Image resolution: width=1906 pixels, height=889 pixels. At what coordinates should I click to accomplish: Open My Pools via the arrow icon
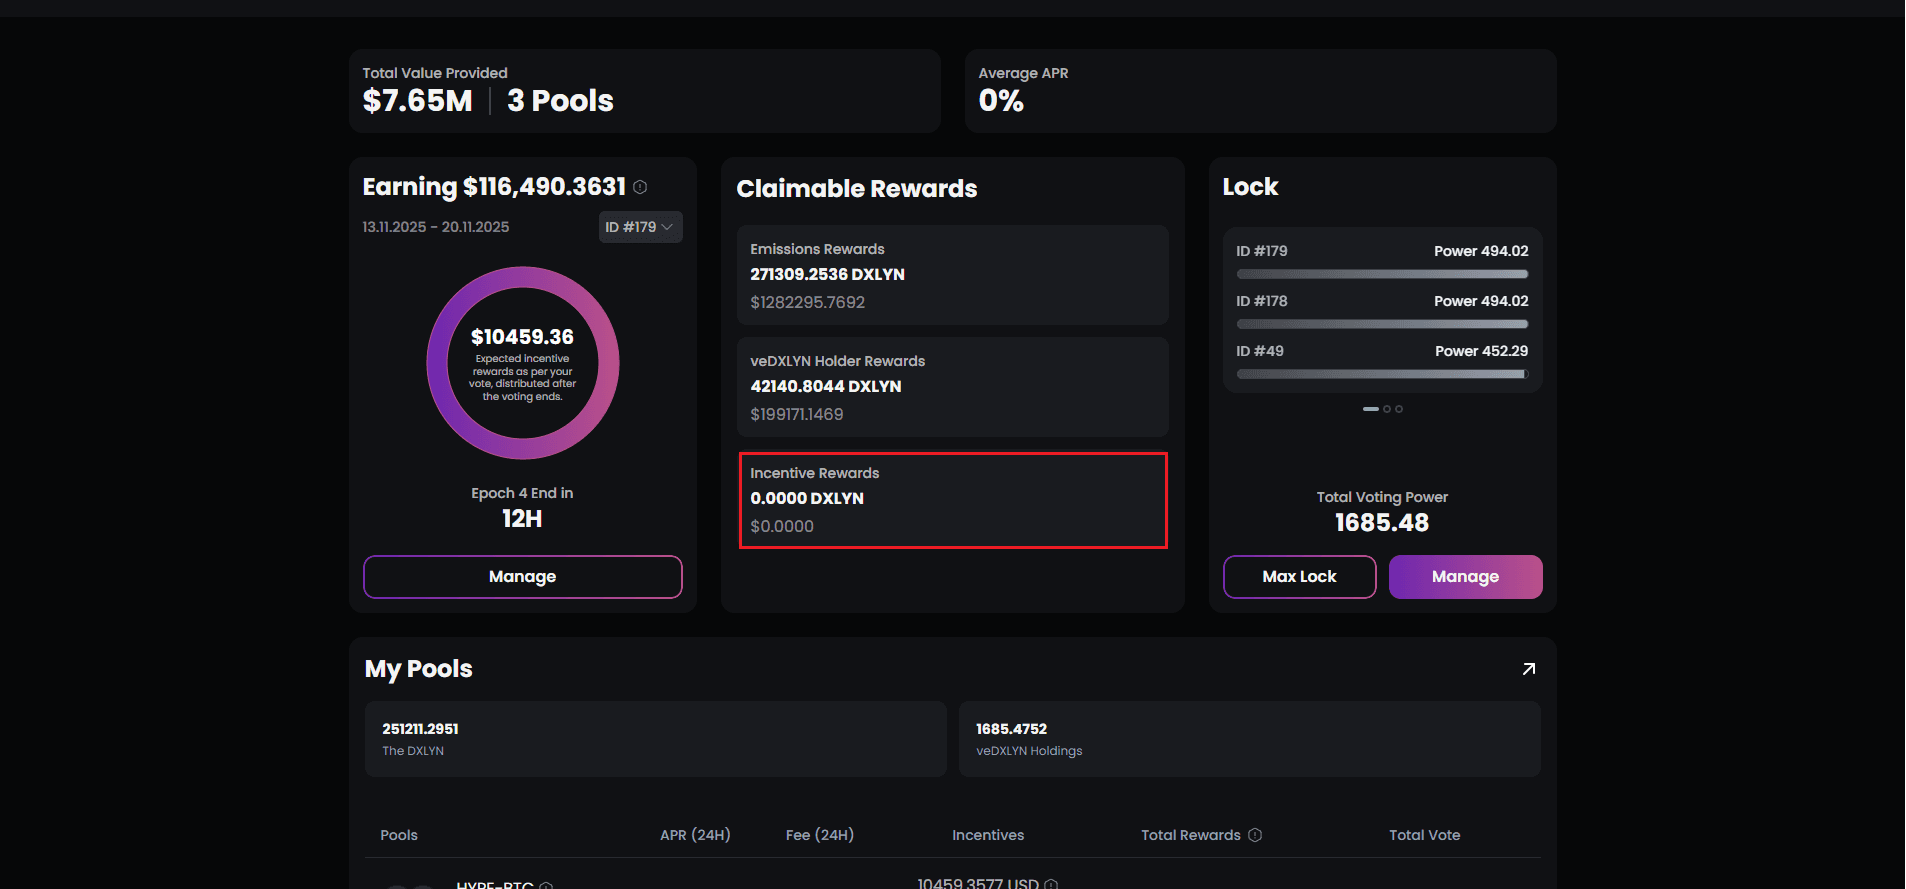coord(1528,669)
